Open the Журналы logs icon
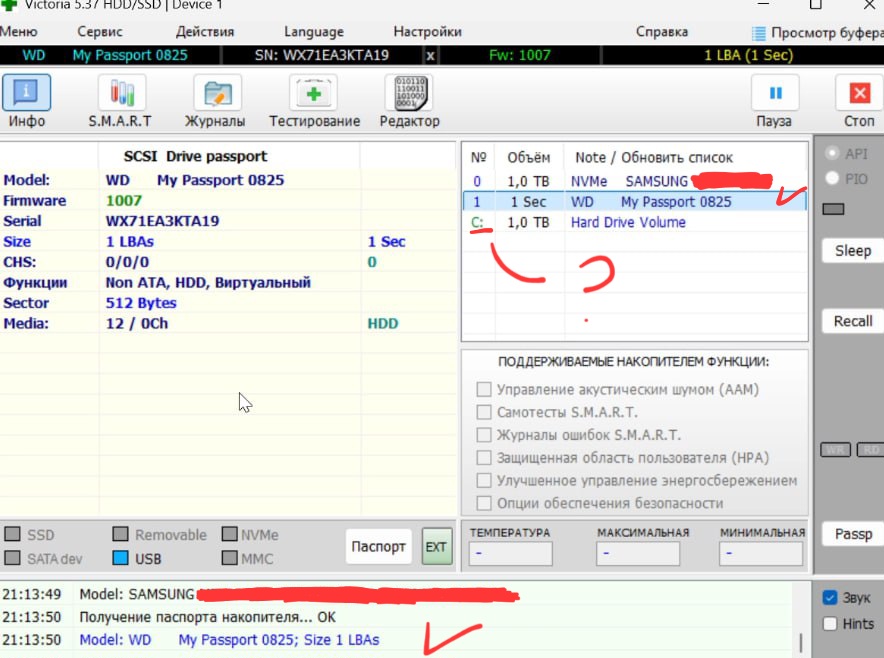Viewport: 884px width, 658px height. 217,92
